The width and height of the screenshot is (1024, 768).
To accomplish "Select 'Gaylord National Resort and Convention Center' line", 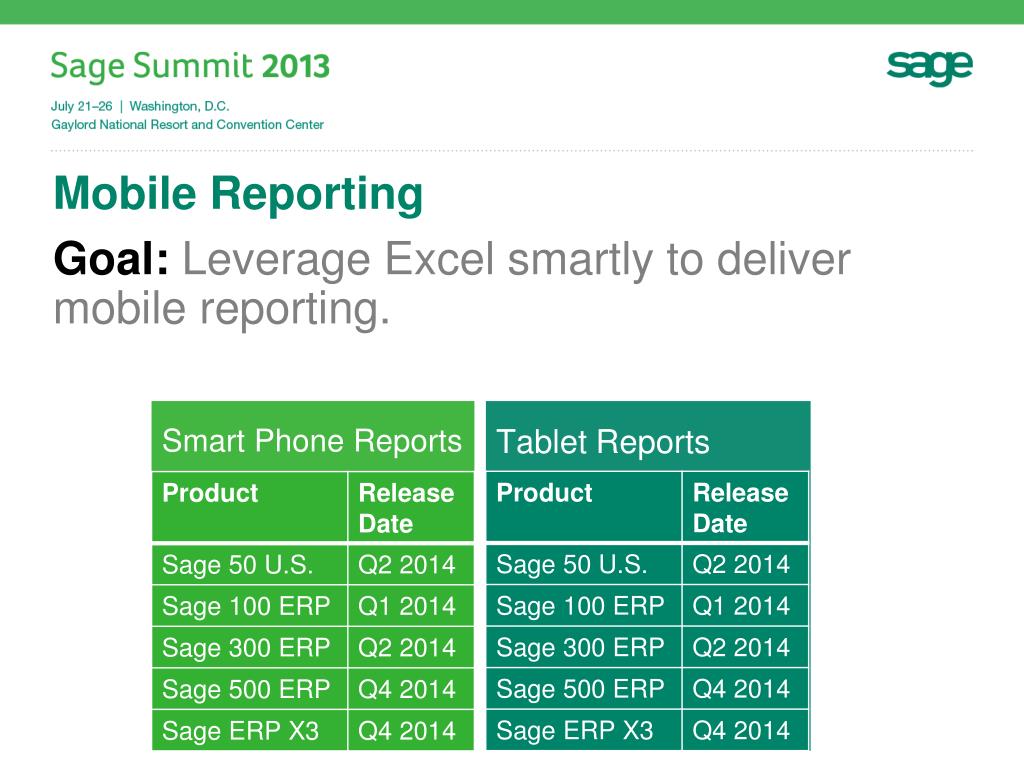I will (x=187, y=124).
